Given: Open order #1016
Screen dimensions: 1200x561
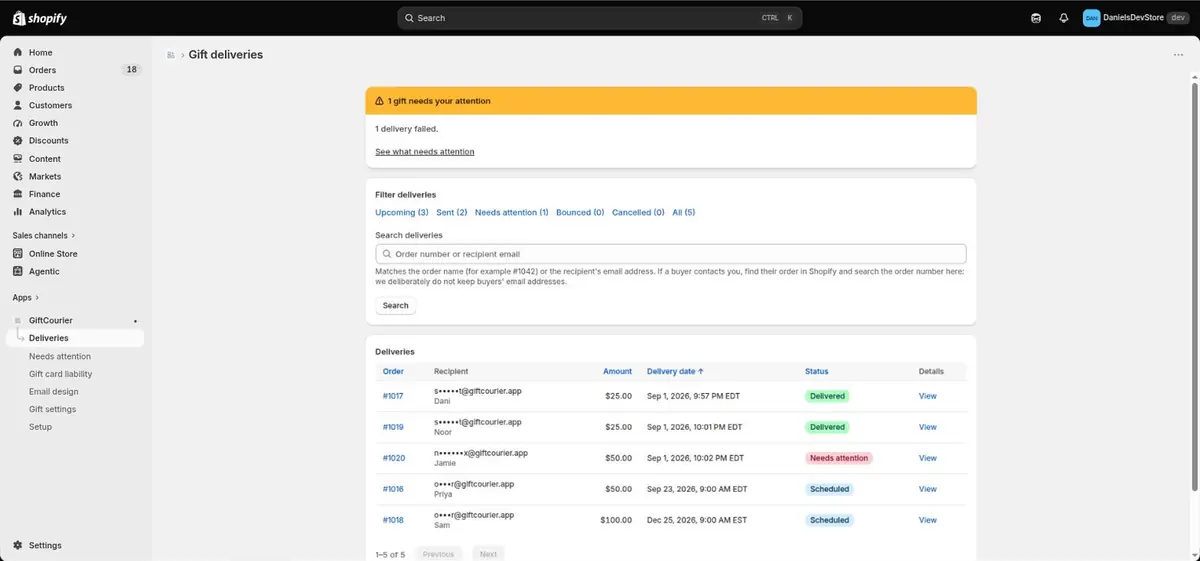Looking at the screenshot, I should (x=393, y=489).
